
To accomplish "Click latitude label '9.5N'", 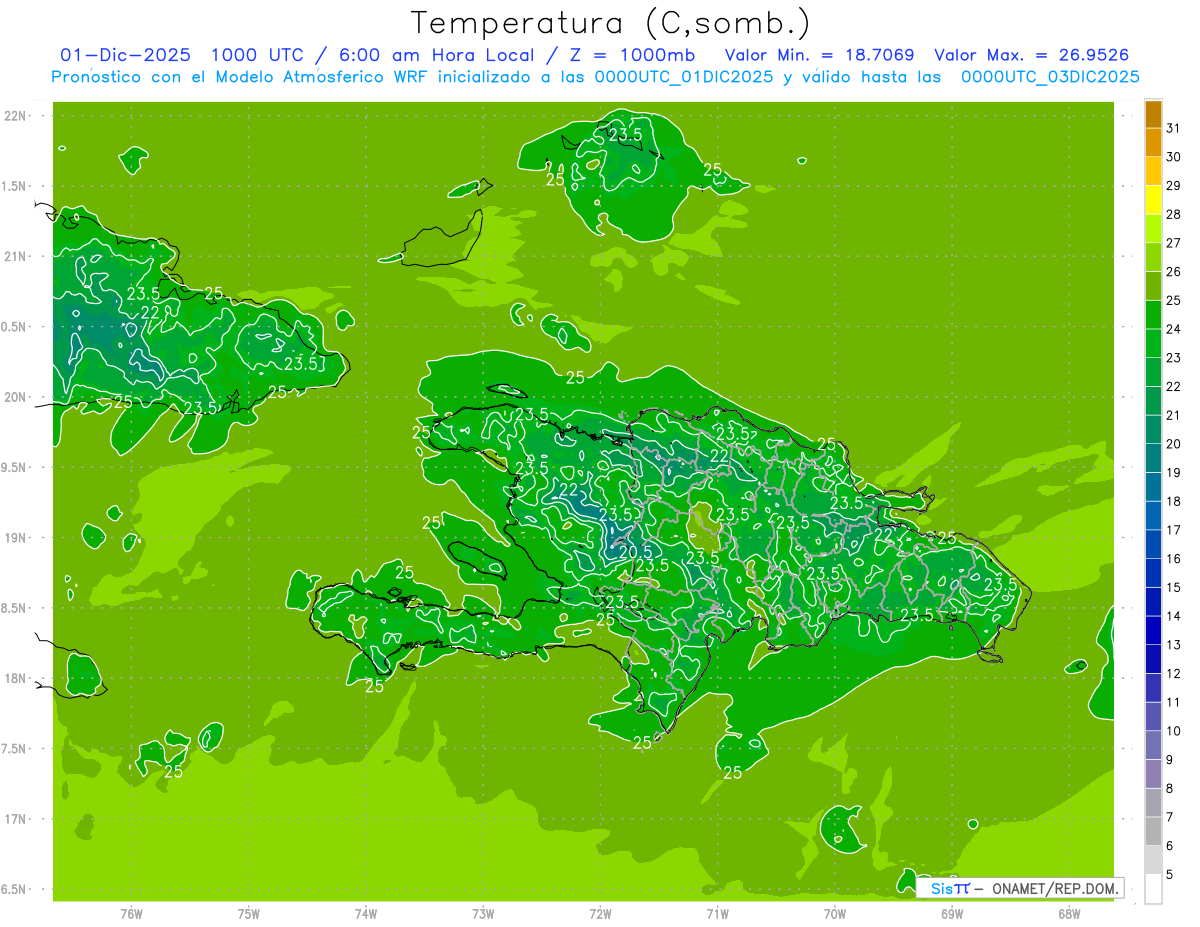I will (x=15, y=467).
